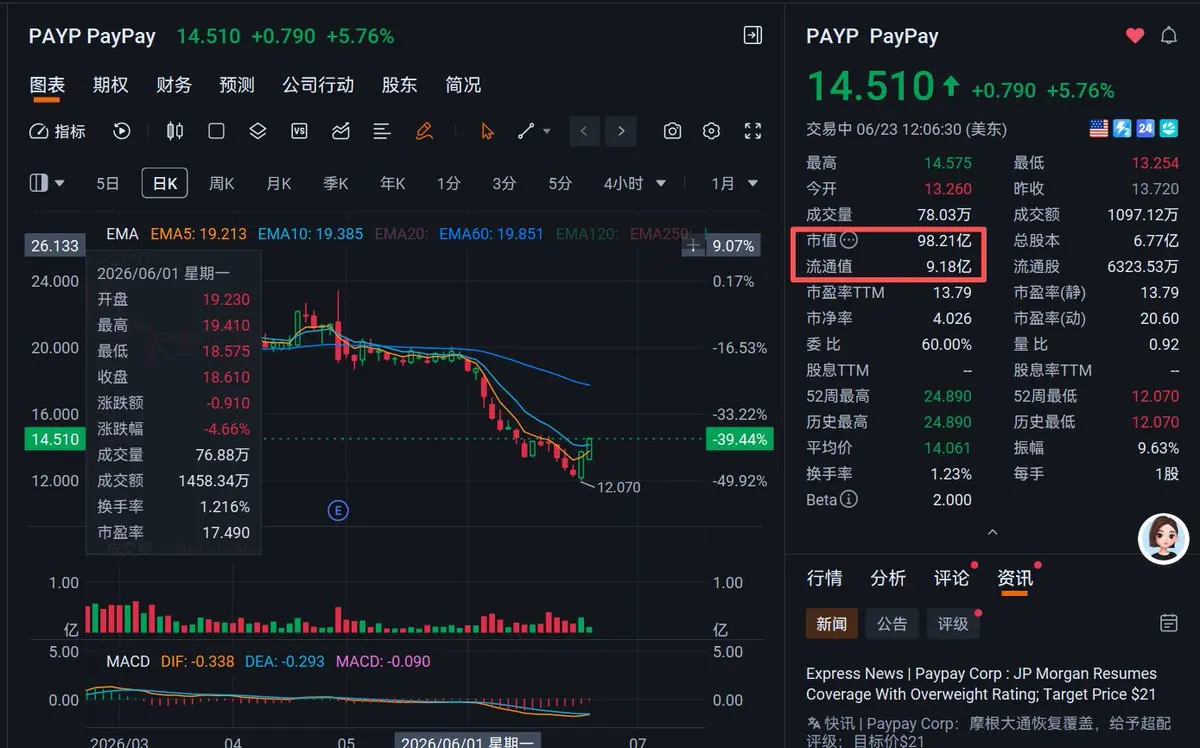Select the 5分 minute period

point(560,183)
